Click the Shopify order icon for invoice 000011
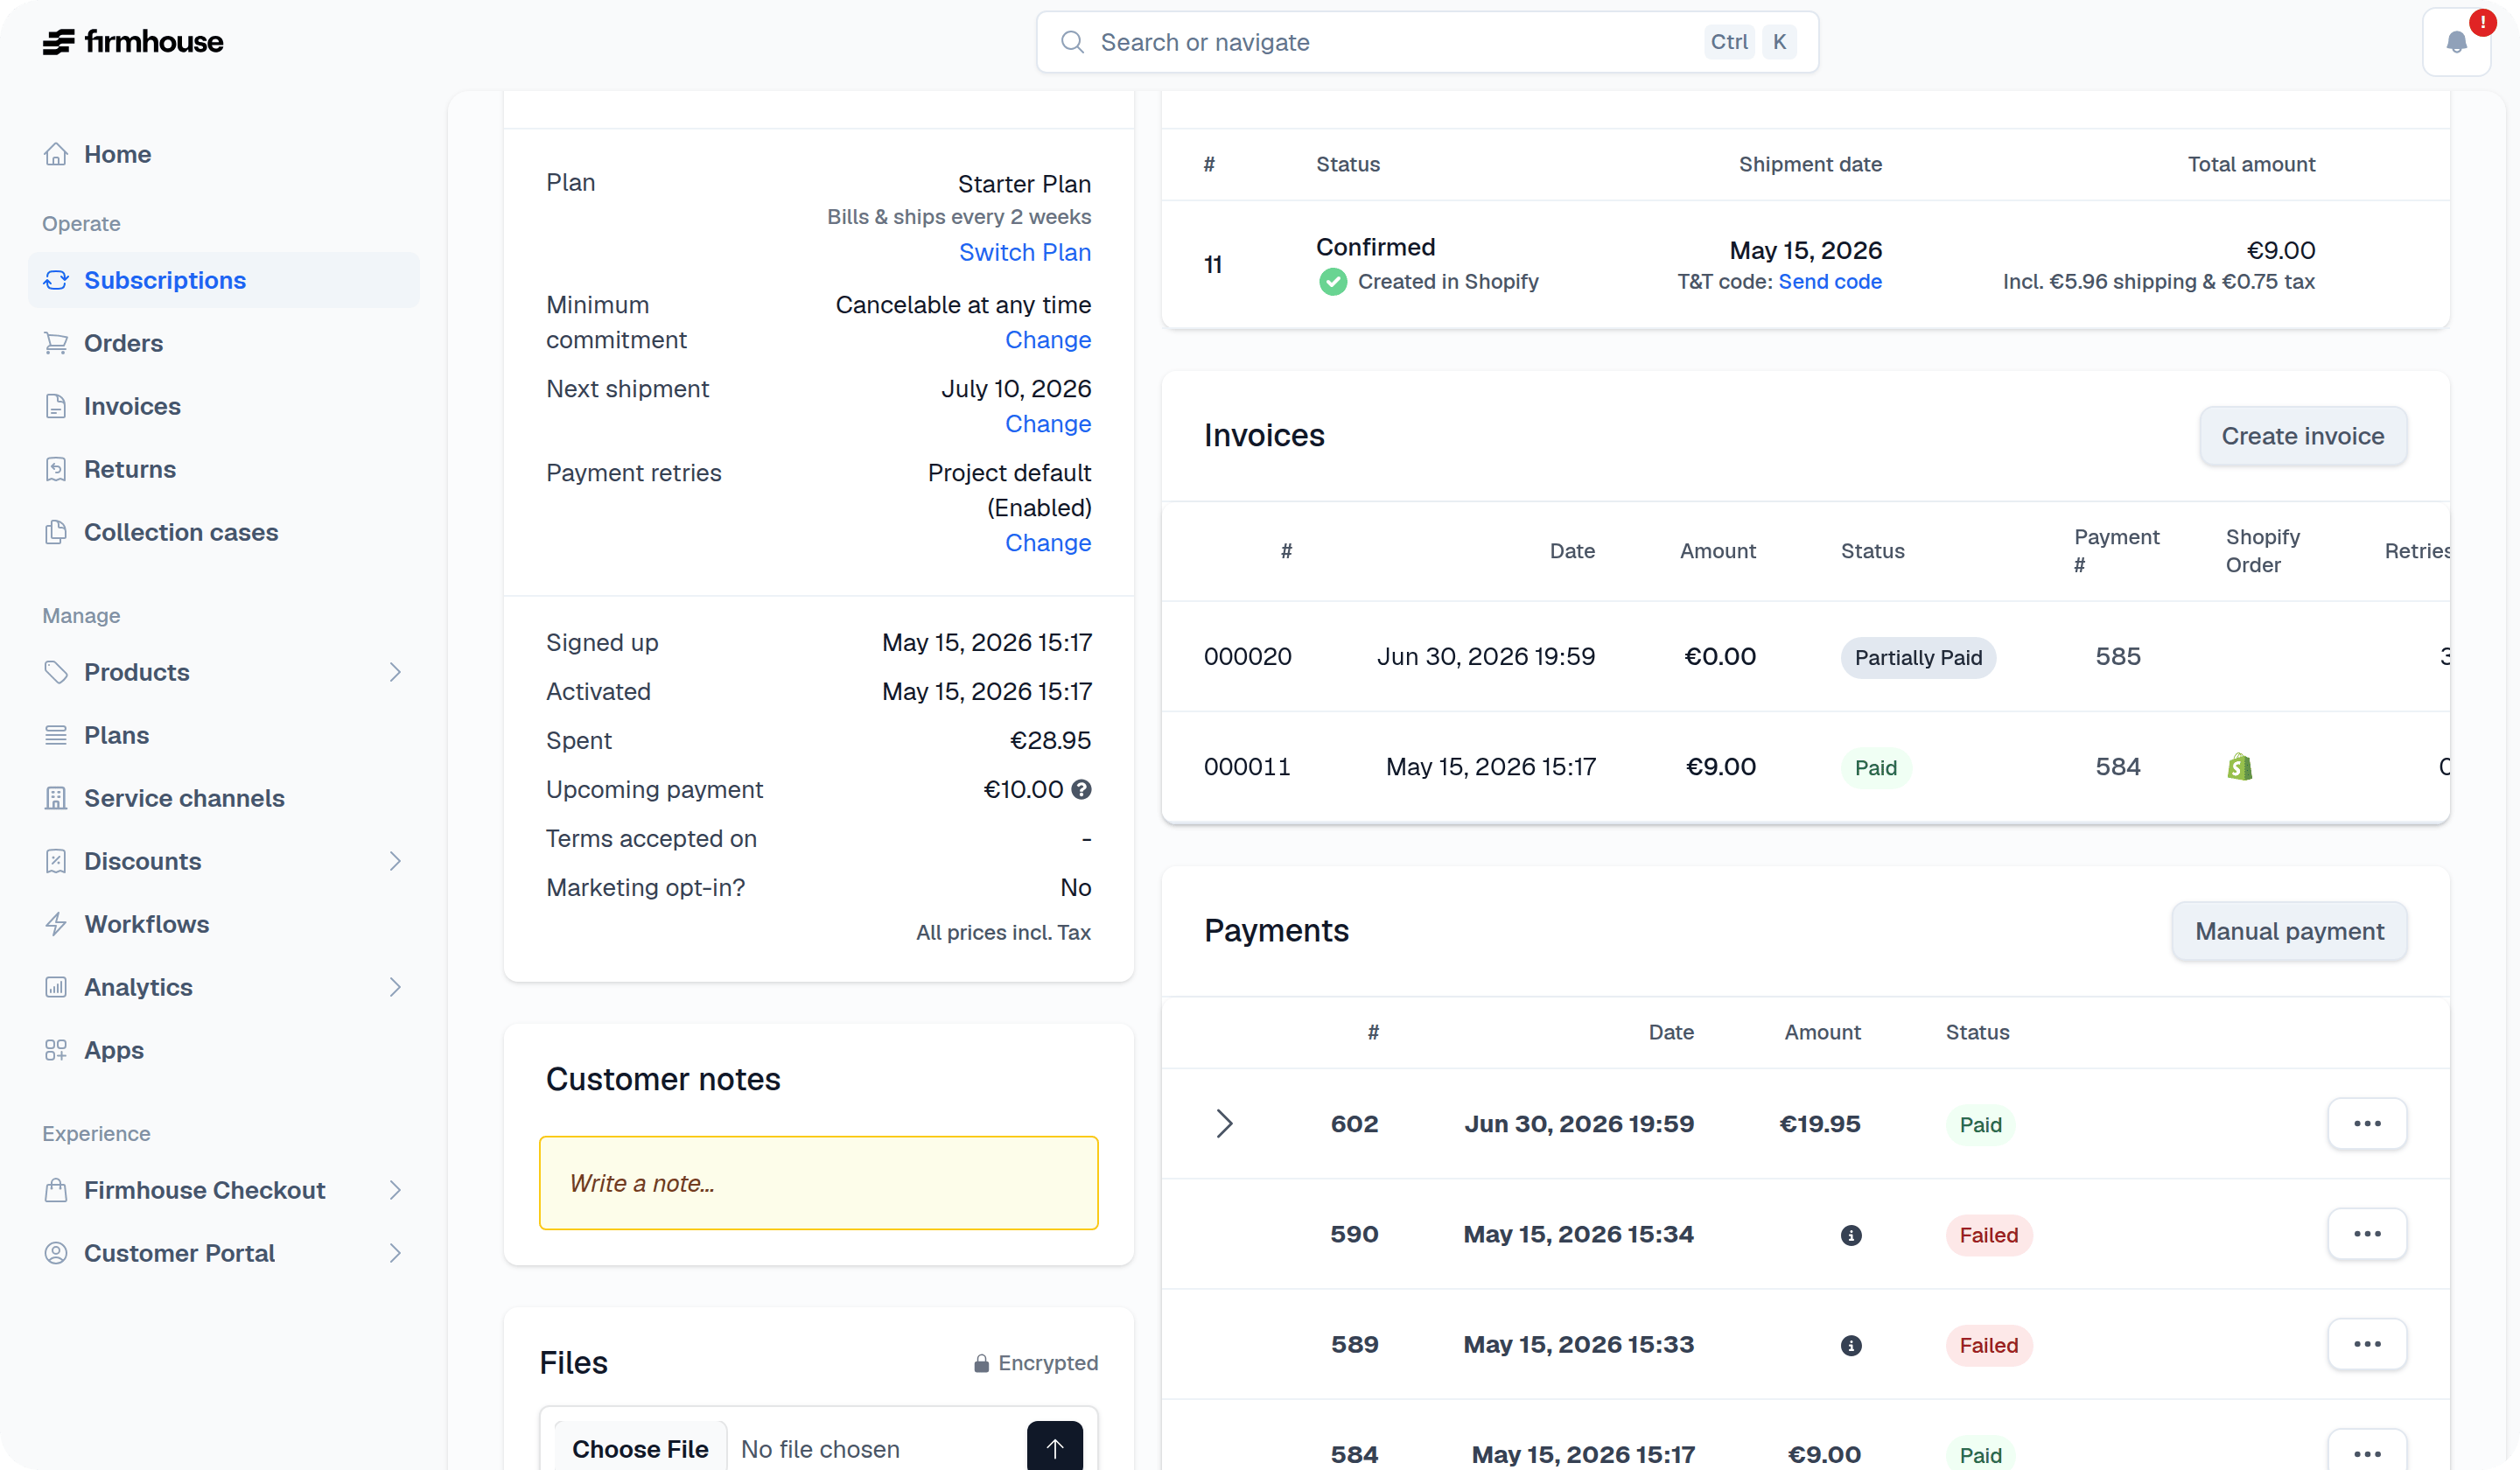This screenshot has width=2520, height=1470. click(2239, 767)
